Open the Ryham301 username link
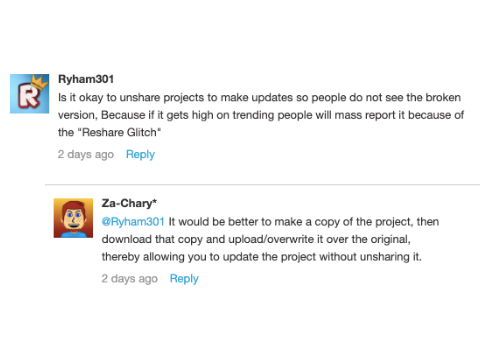 tap(86, 79)
